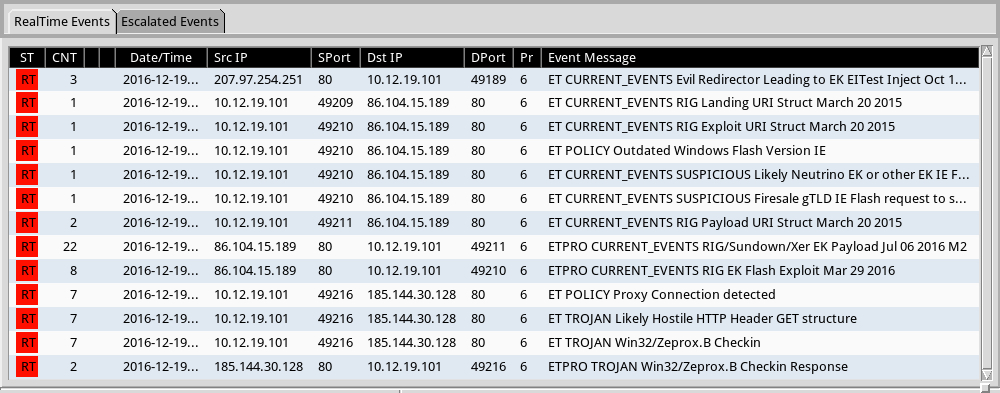Image resolution: width=1000 pixels, height=393 pixels.
Task: Select the RT status of Outdated Windows Flash row
Action: [27, 151]
